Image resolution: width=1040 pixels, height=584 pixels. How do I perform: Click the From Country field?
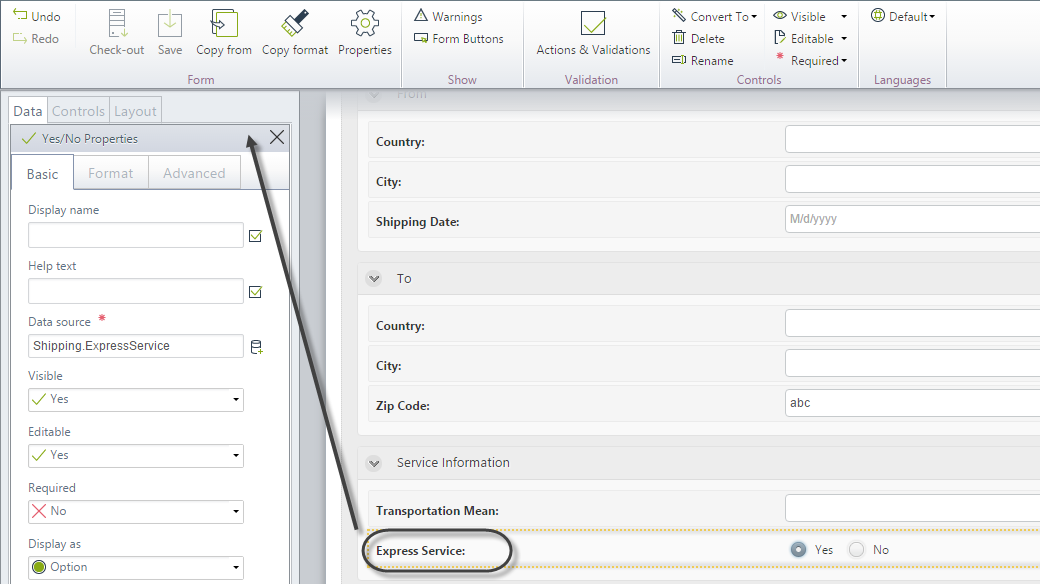point(913,139)
